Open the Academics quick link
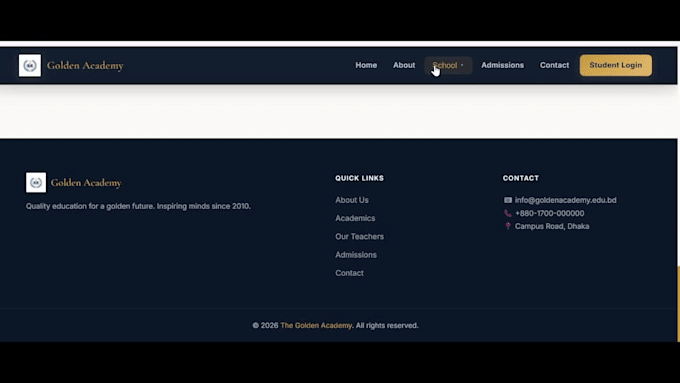Viewport: 680px width, 383px height. 355,218
